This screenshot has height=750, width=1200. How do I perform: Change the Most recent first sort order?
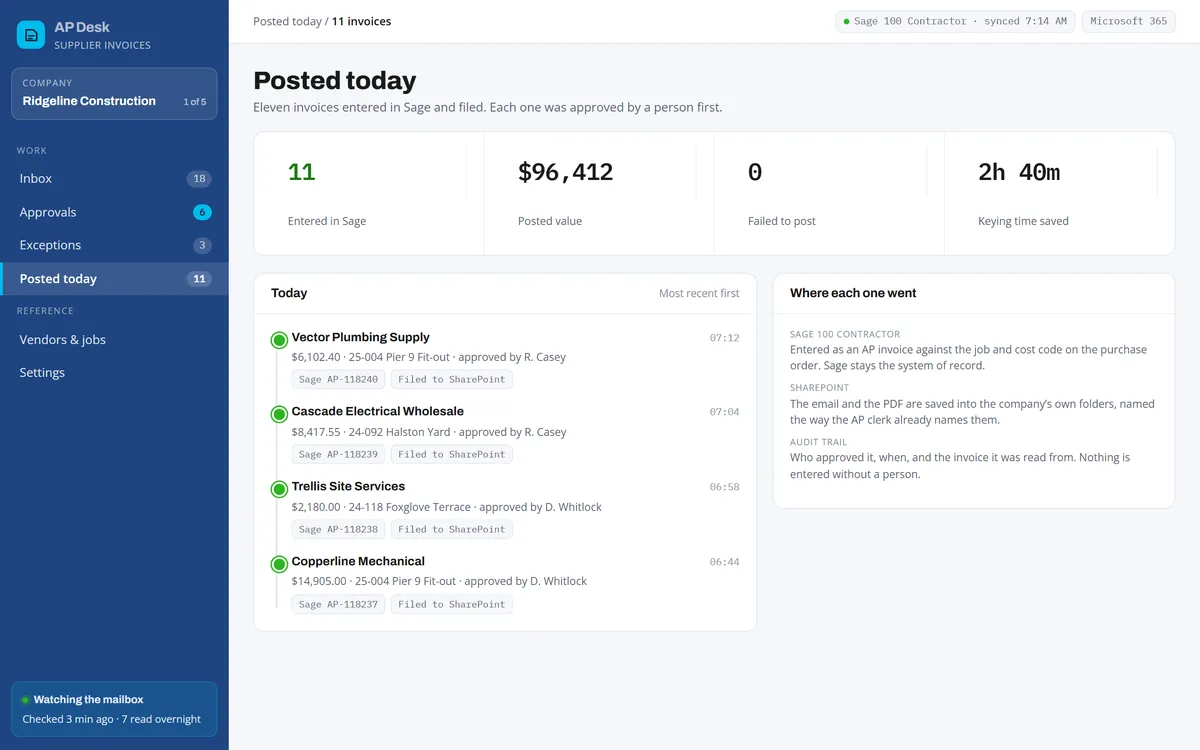pos(699,293)
